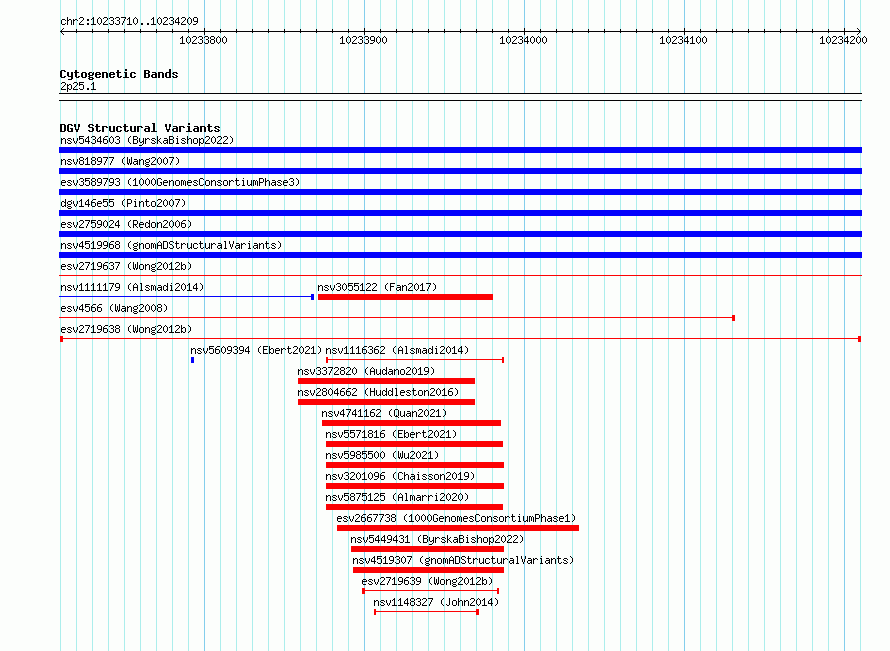Select the red bar under nsv5449431

427,549
